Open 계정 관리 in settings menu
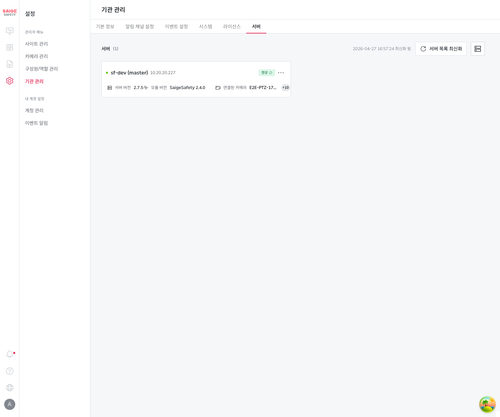The width and height of the screenshot is (500, 417). [x=34, y=110]
